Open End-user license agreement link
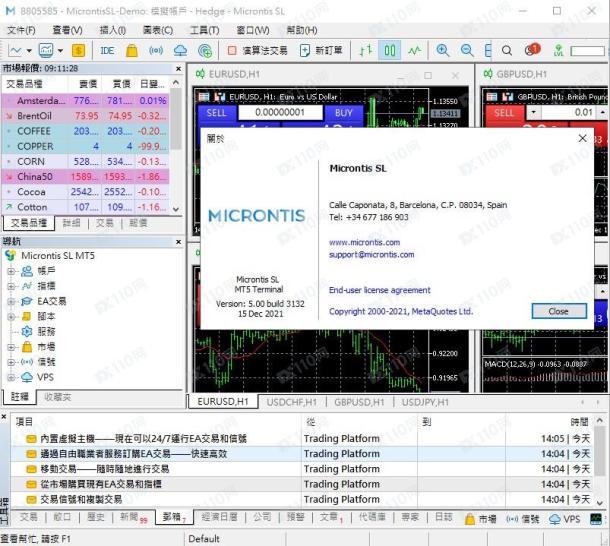The width and height of the screenshot is (610, 546). pyautogui.click(x=380, y=290)
